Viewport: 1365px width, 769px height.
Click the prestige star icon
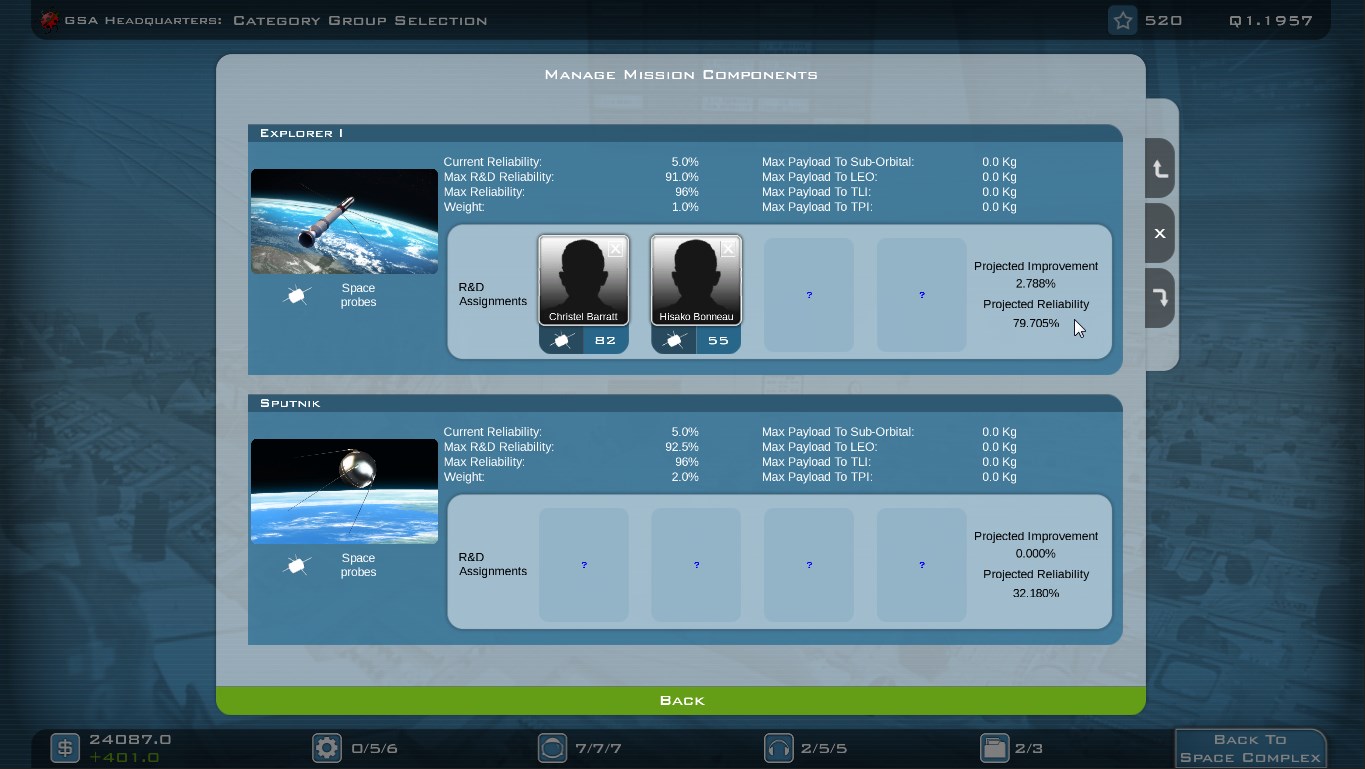coord(1123,21)
